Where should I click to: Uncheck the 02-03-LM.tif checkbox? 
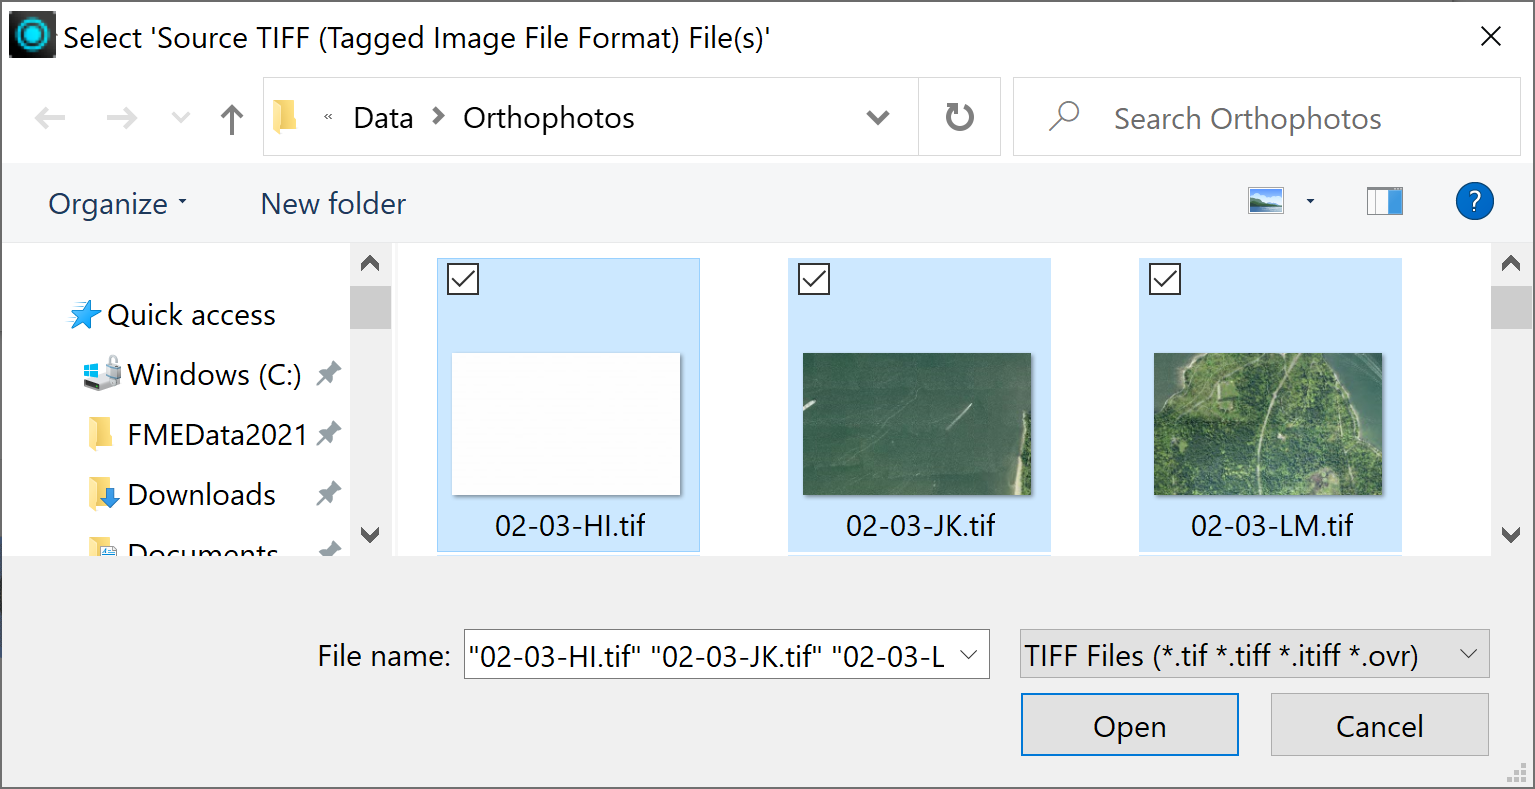1163,279
